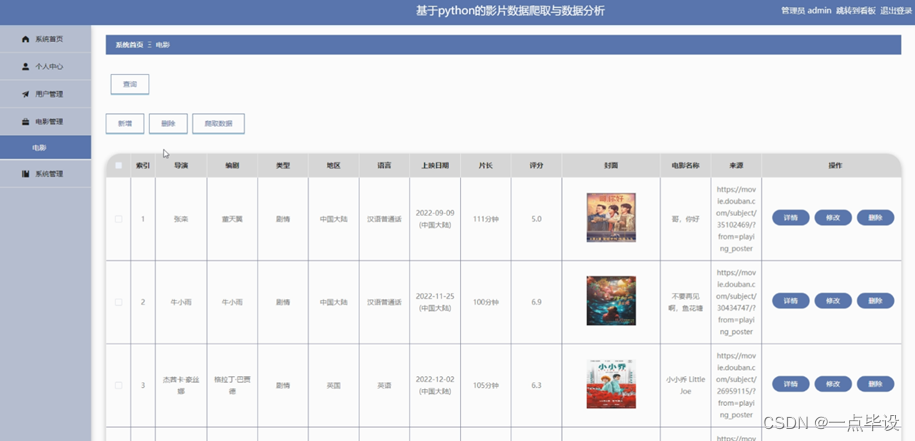Click the 封面 column header

(611, 166)
